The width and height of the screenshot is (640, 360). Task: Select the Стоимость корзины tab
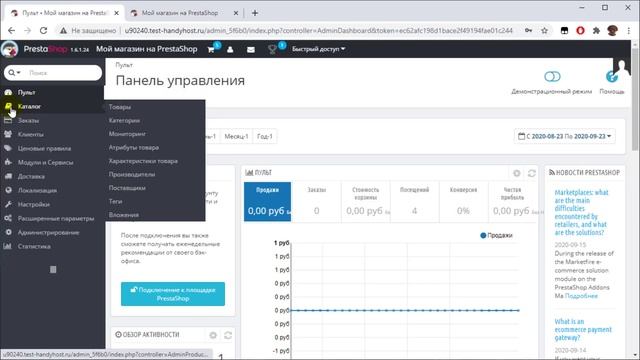pos(366,202)
